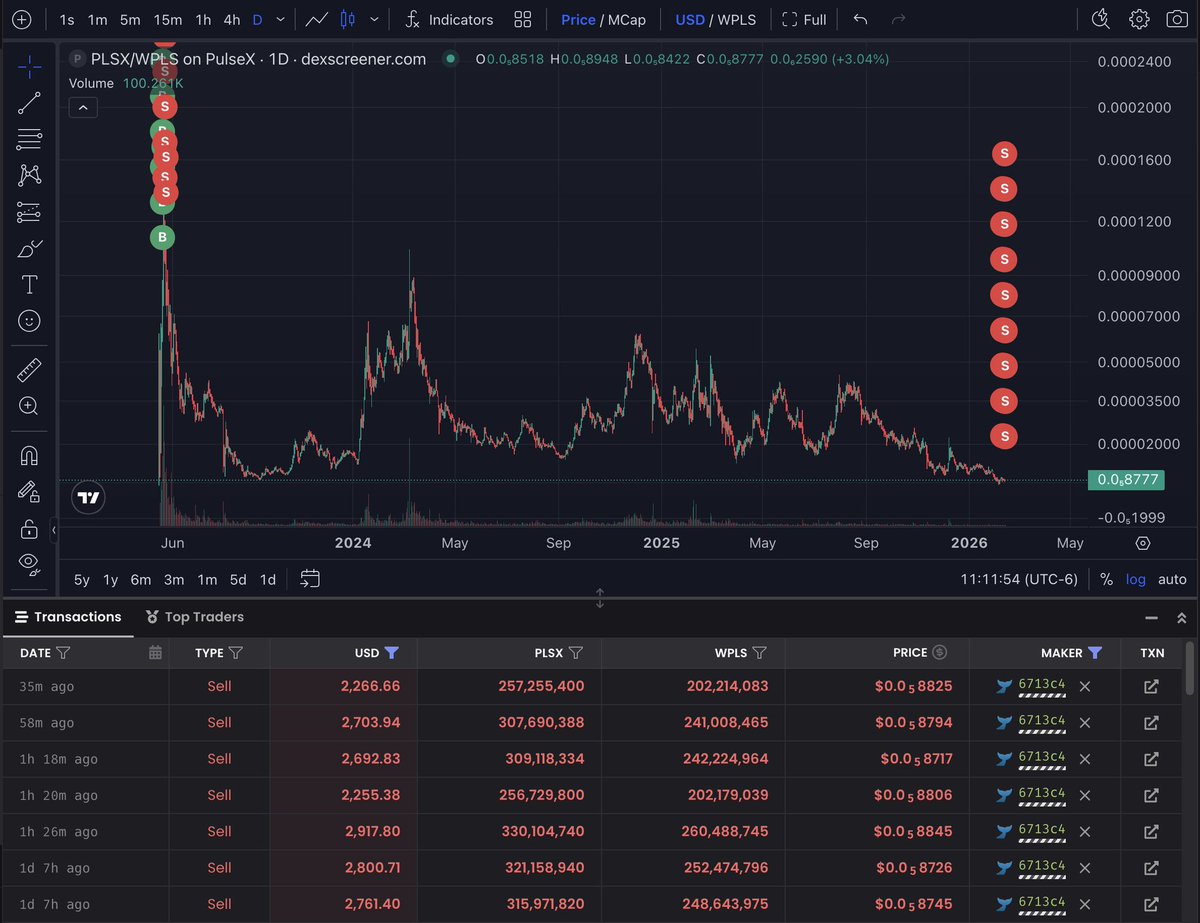Expand the chart style dropdown arrow
The width and height of the screenshot is (1200, 923).
tap(375, 20)
